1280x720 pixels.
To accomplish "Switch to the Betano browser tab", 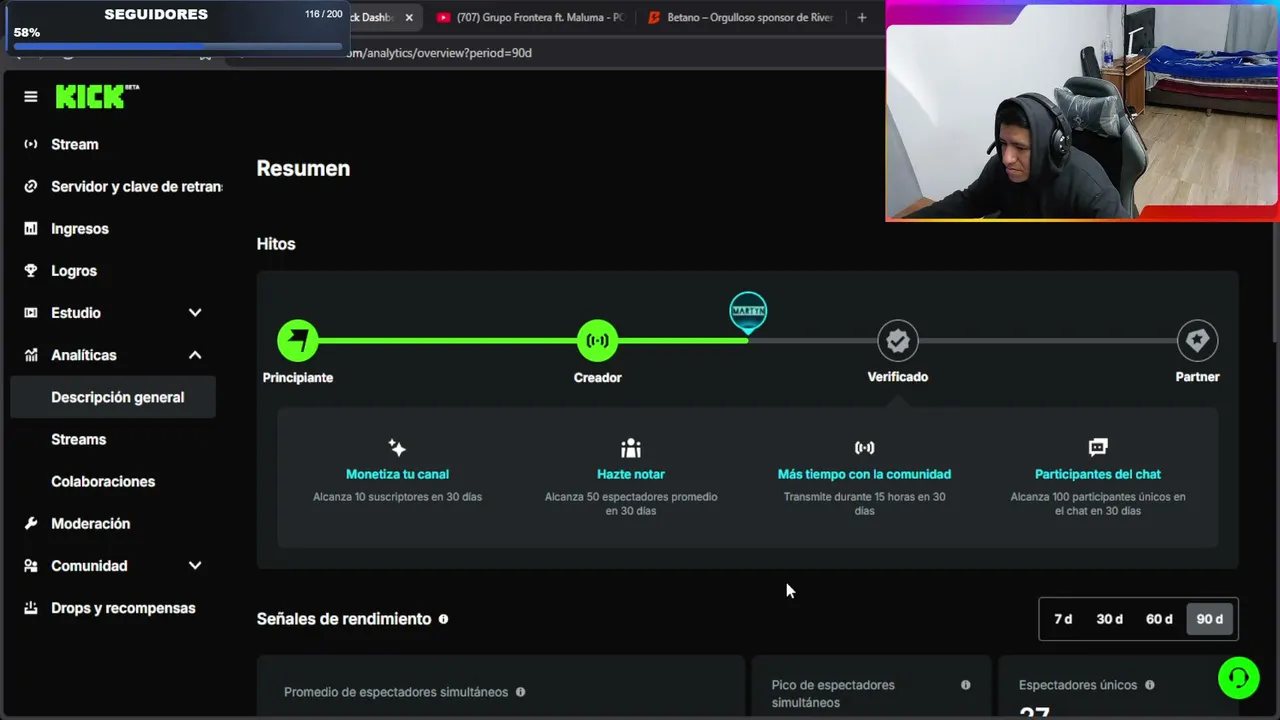I will (x=740, y=17).
